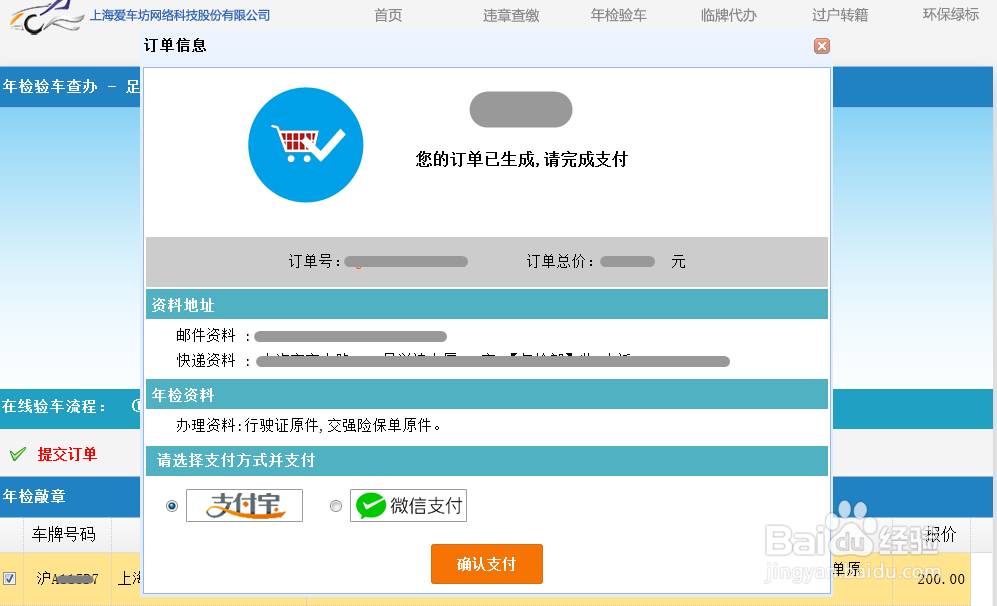This screenshot has height=606, width=997.
Task: Click the 年检敲章 section header
Action: tap(34, 496)
